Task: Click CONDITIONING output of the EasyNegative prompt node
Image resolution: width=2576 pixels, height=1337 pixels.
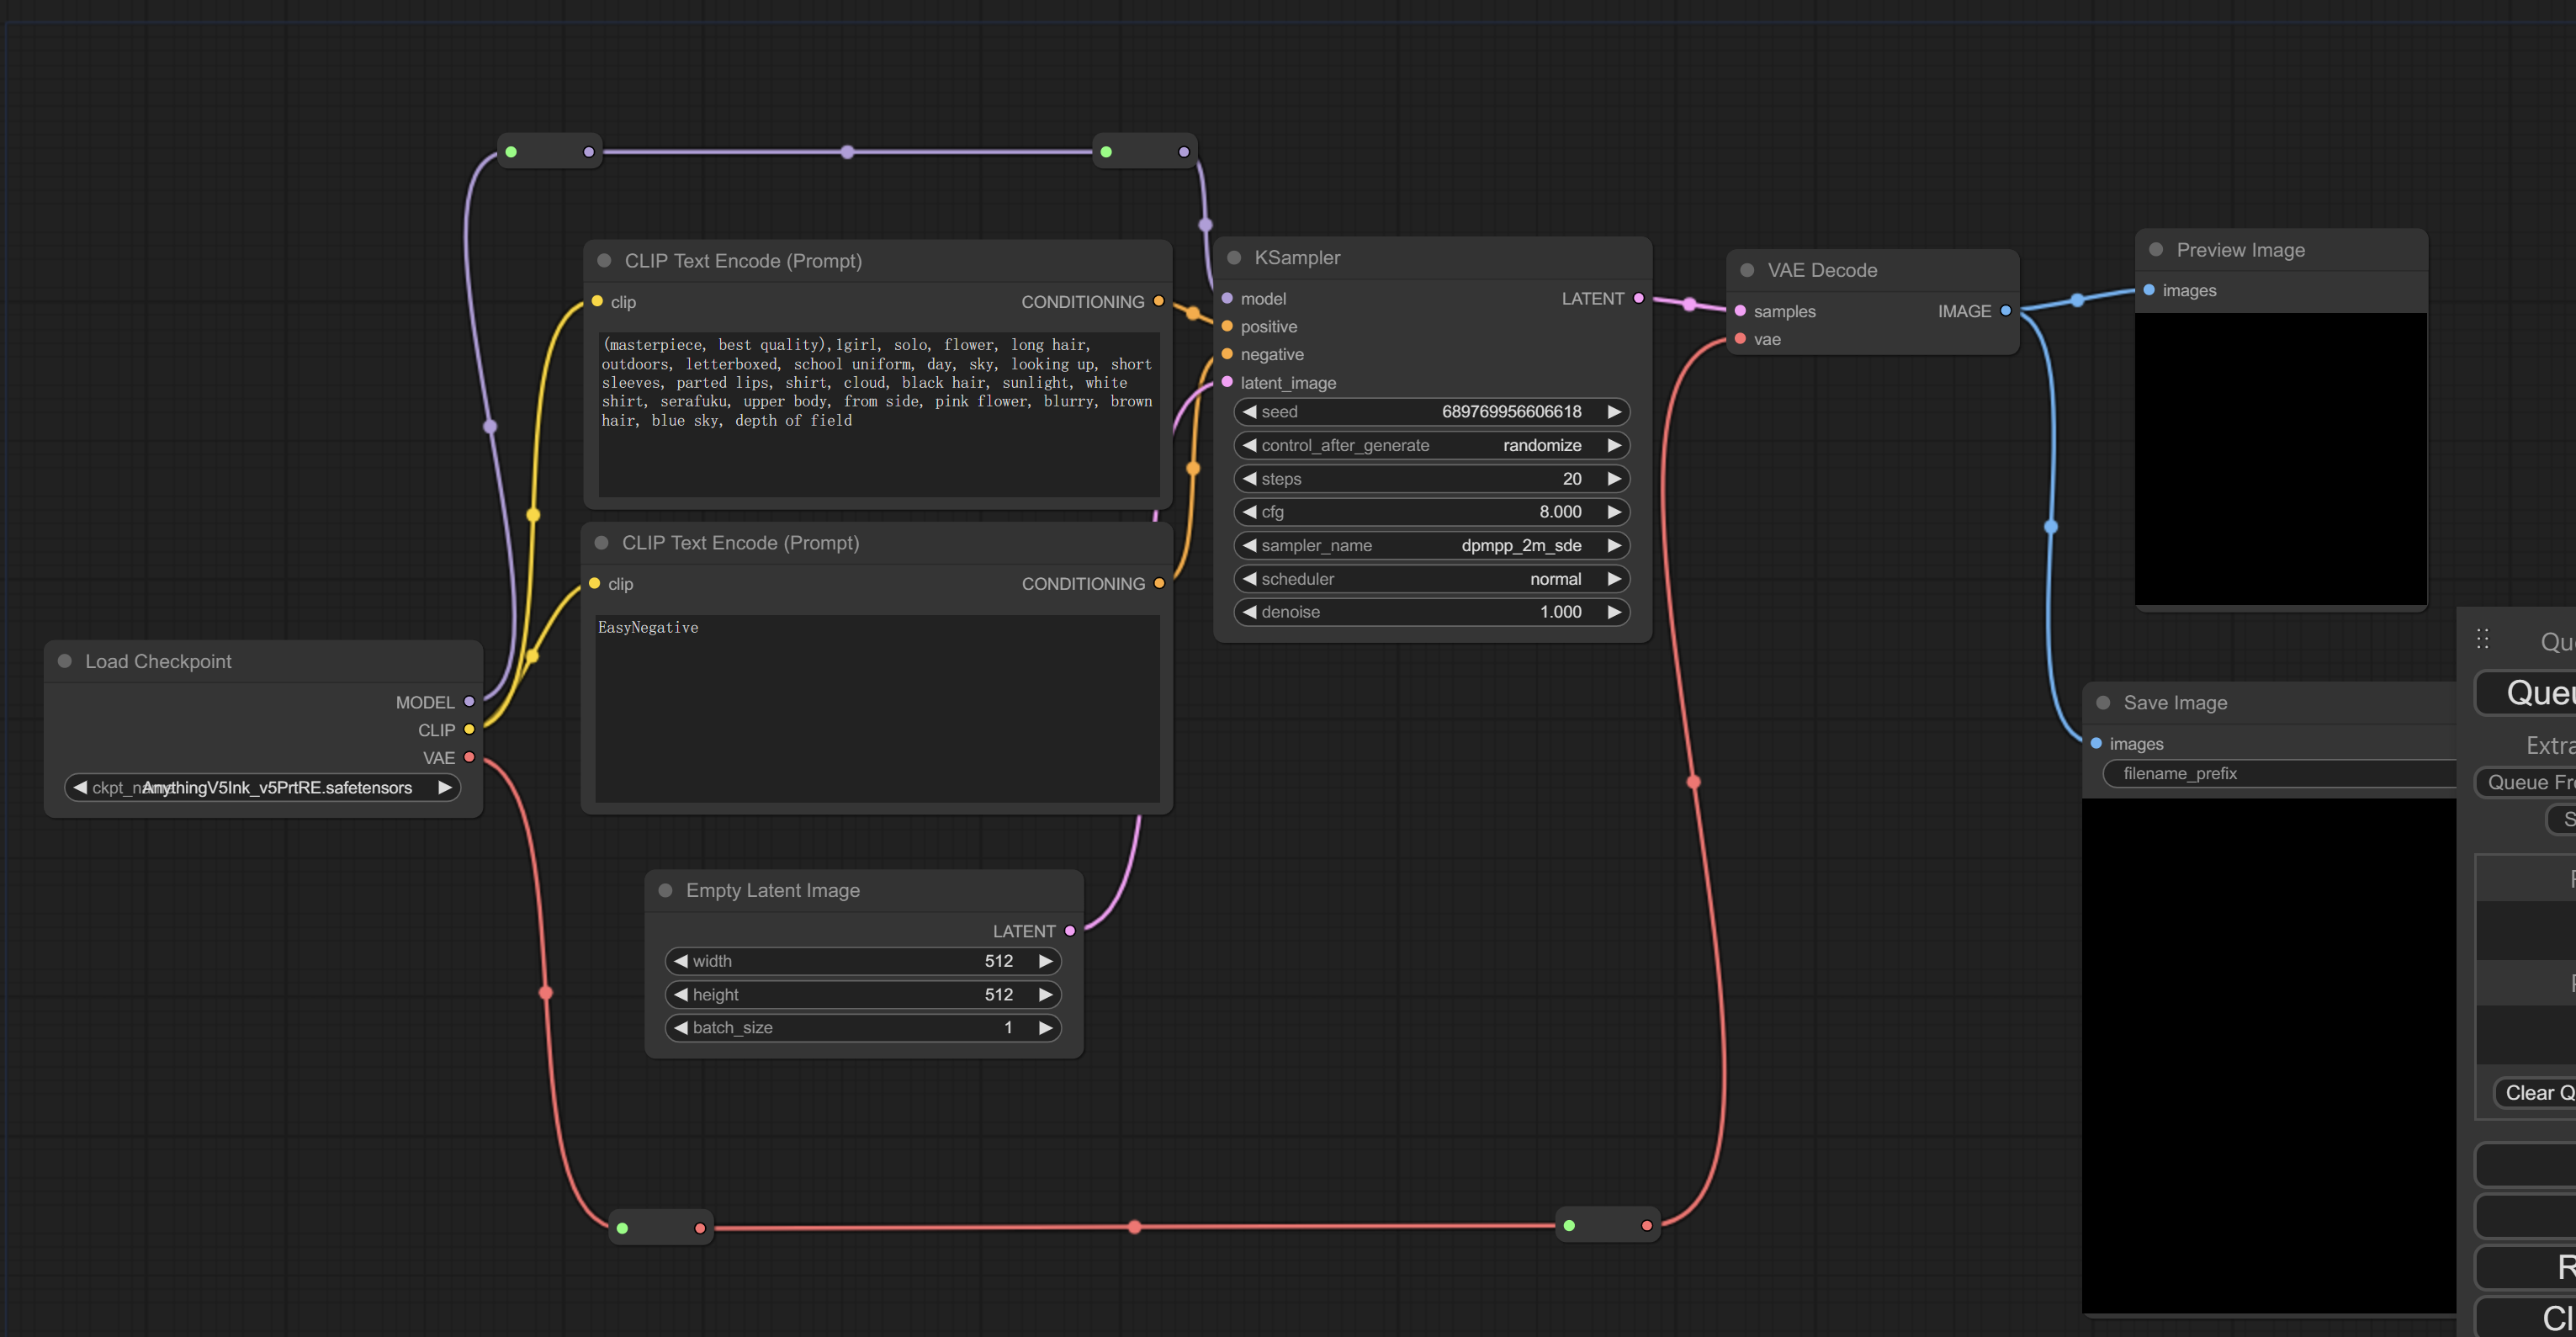Action: coord(1159,583)
